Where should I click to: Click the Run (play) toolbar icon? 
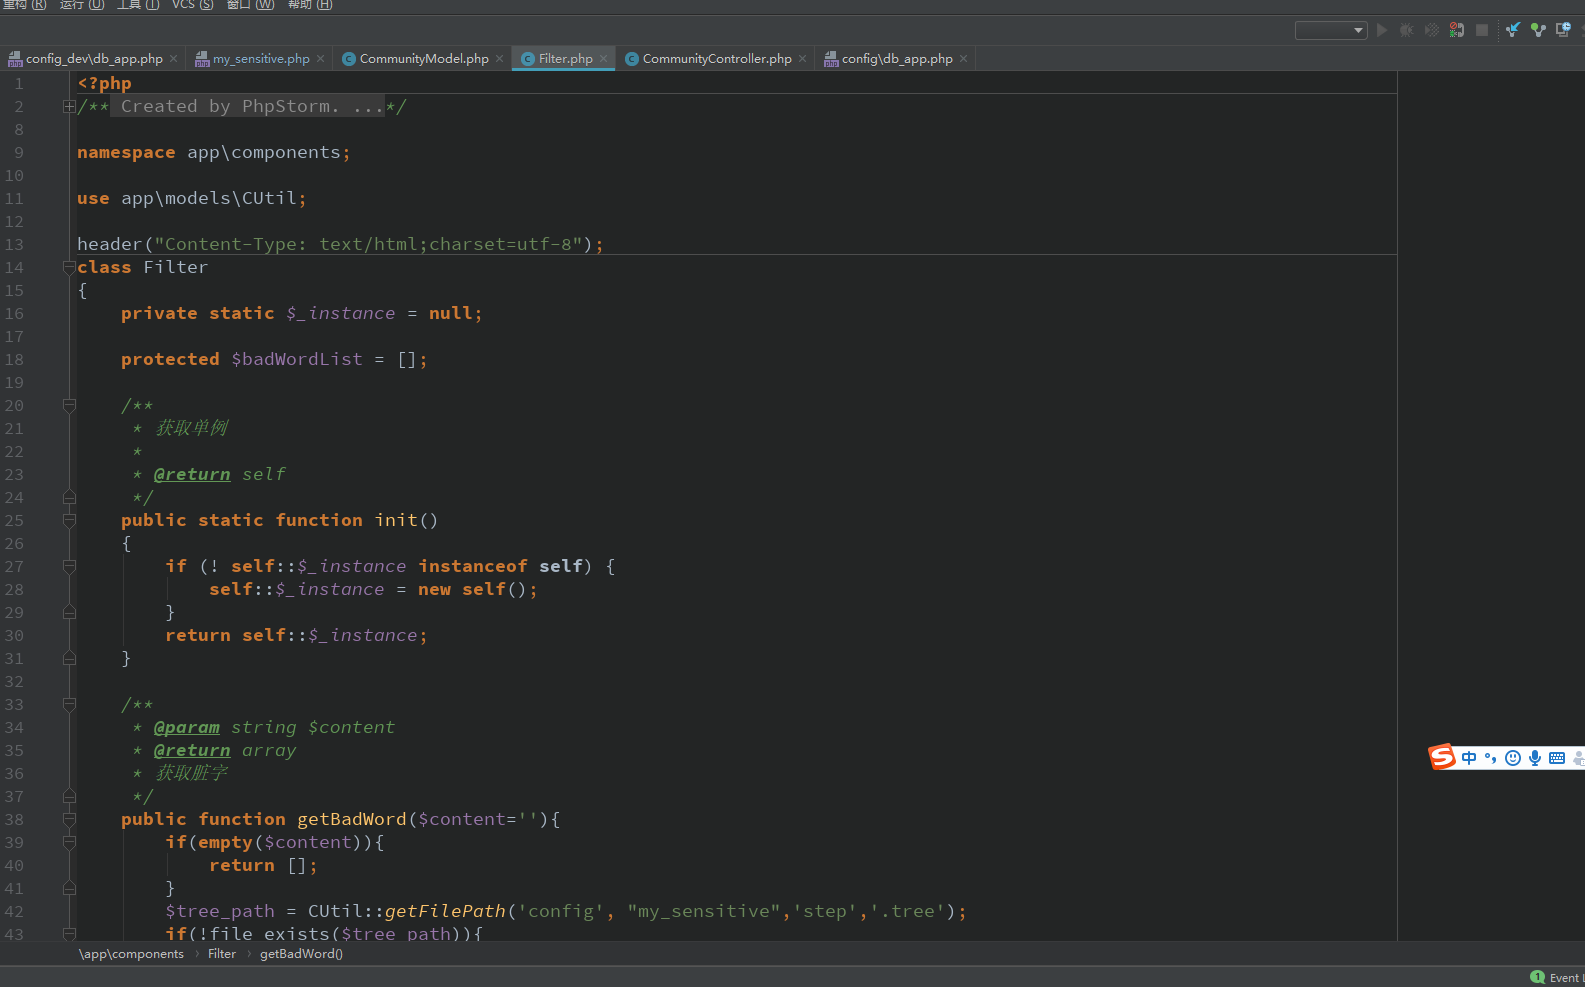point(1382,30)
